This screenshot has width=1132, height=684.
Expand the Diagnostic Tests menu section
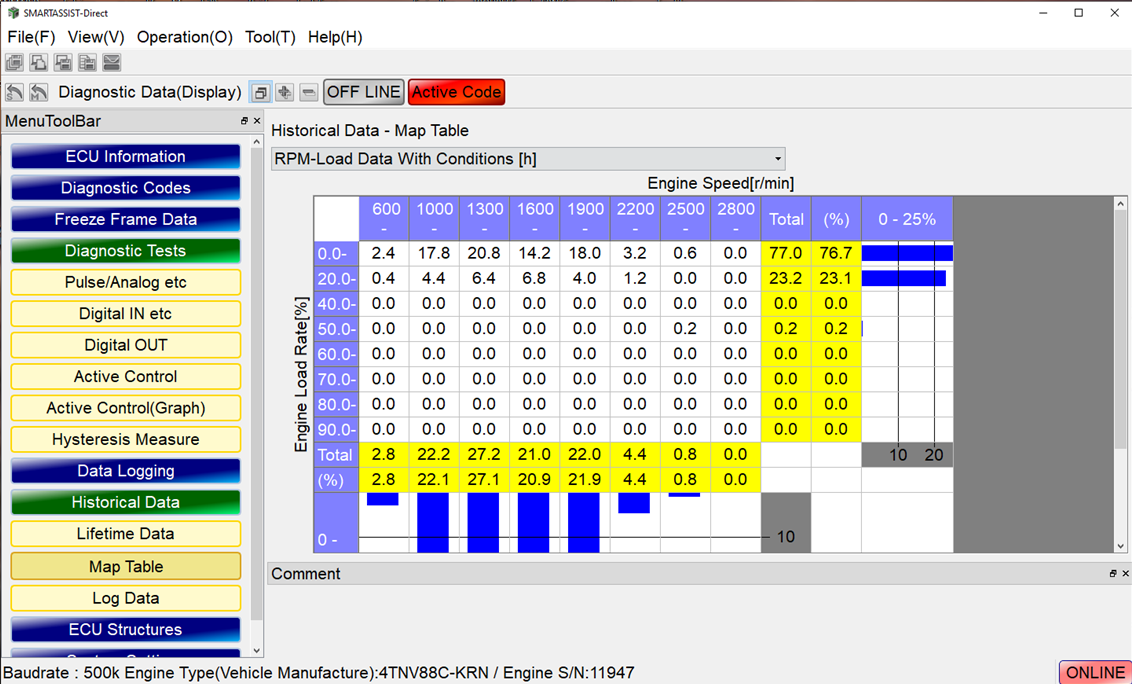tap(125, 251)
